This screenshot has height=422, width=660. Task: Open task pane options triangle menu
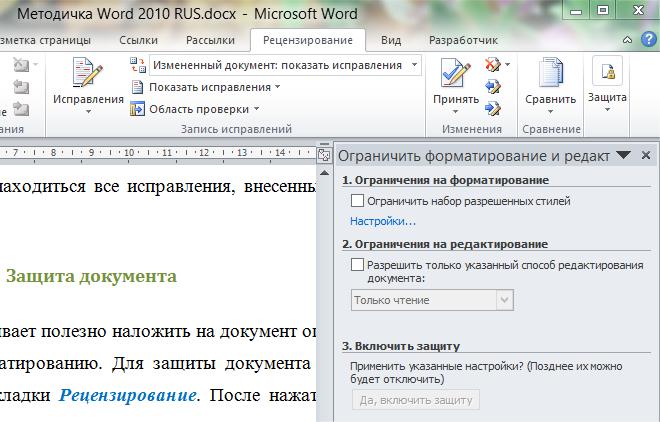pos(623,155)
